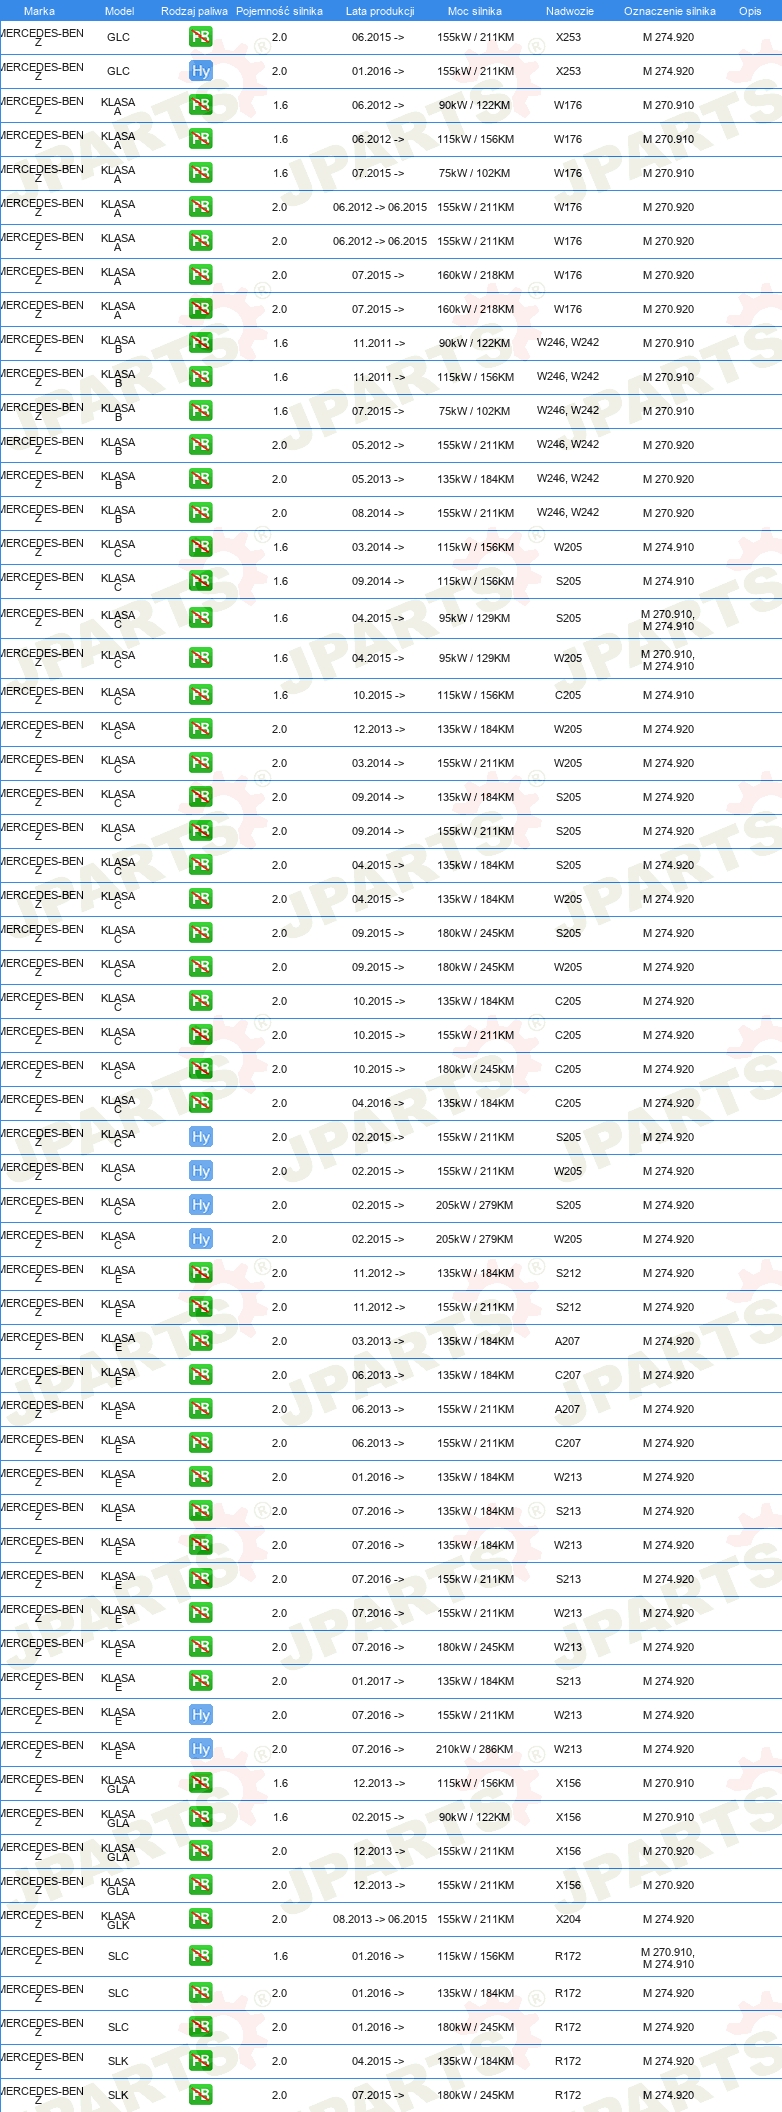
Task: Click hybrid icon for KLASA C 205kW W205
Action: pyautogui.click(x=201, y=1239)
